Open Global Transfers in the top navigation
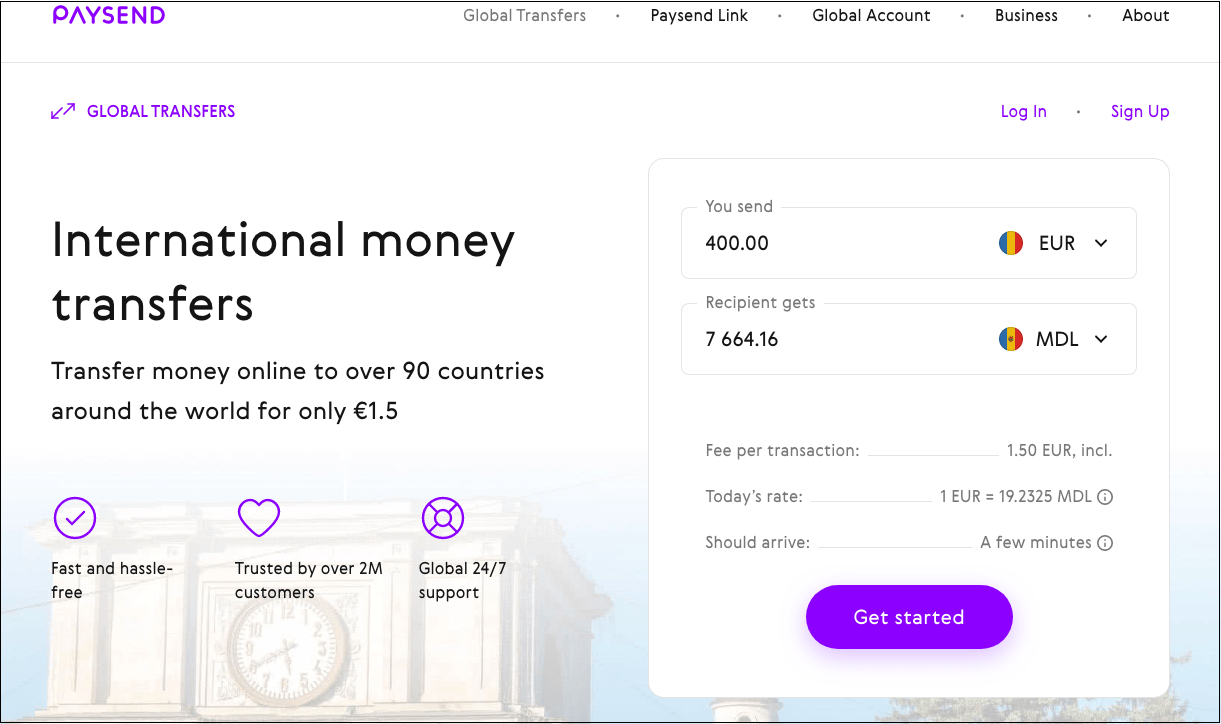 click(x=524, y=16)
